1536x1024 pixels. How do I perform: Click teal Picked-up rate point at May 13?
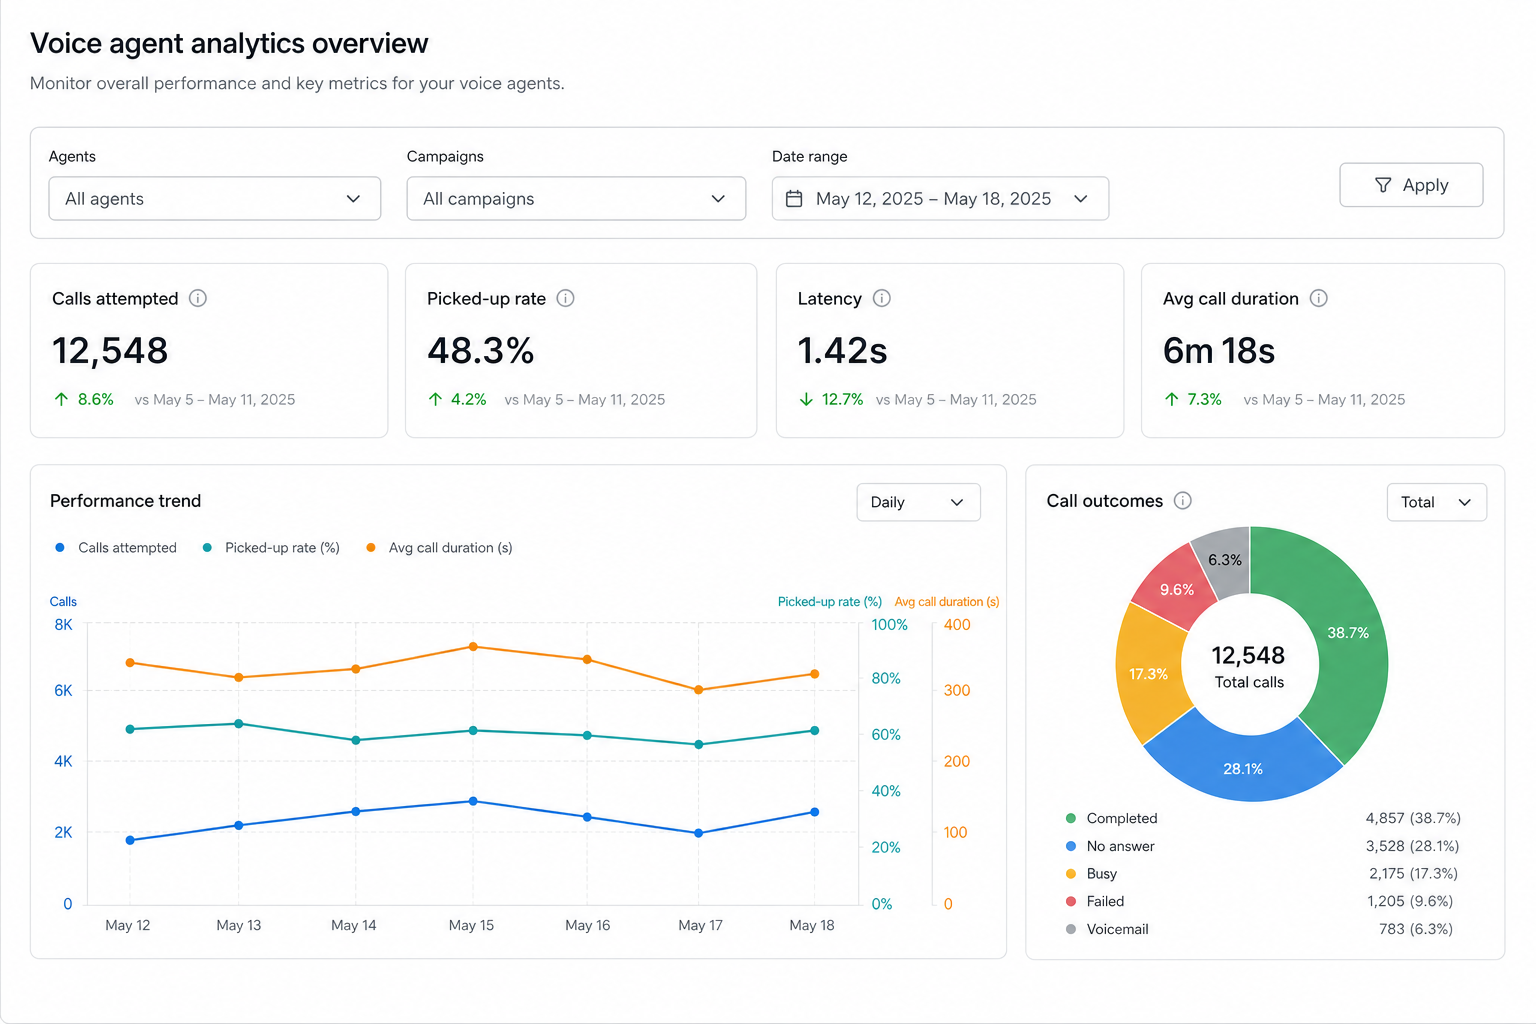238,723
